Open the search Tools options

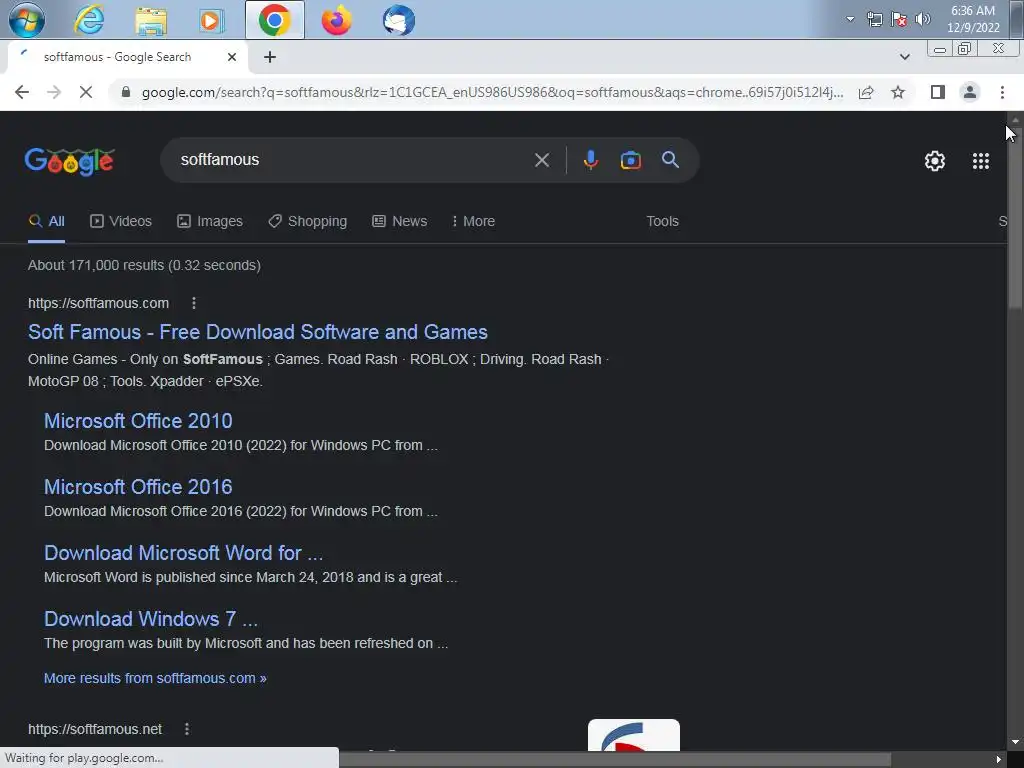662,221
